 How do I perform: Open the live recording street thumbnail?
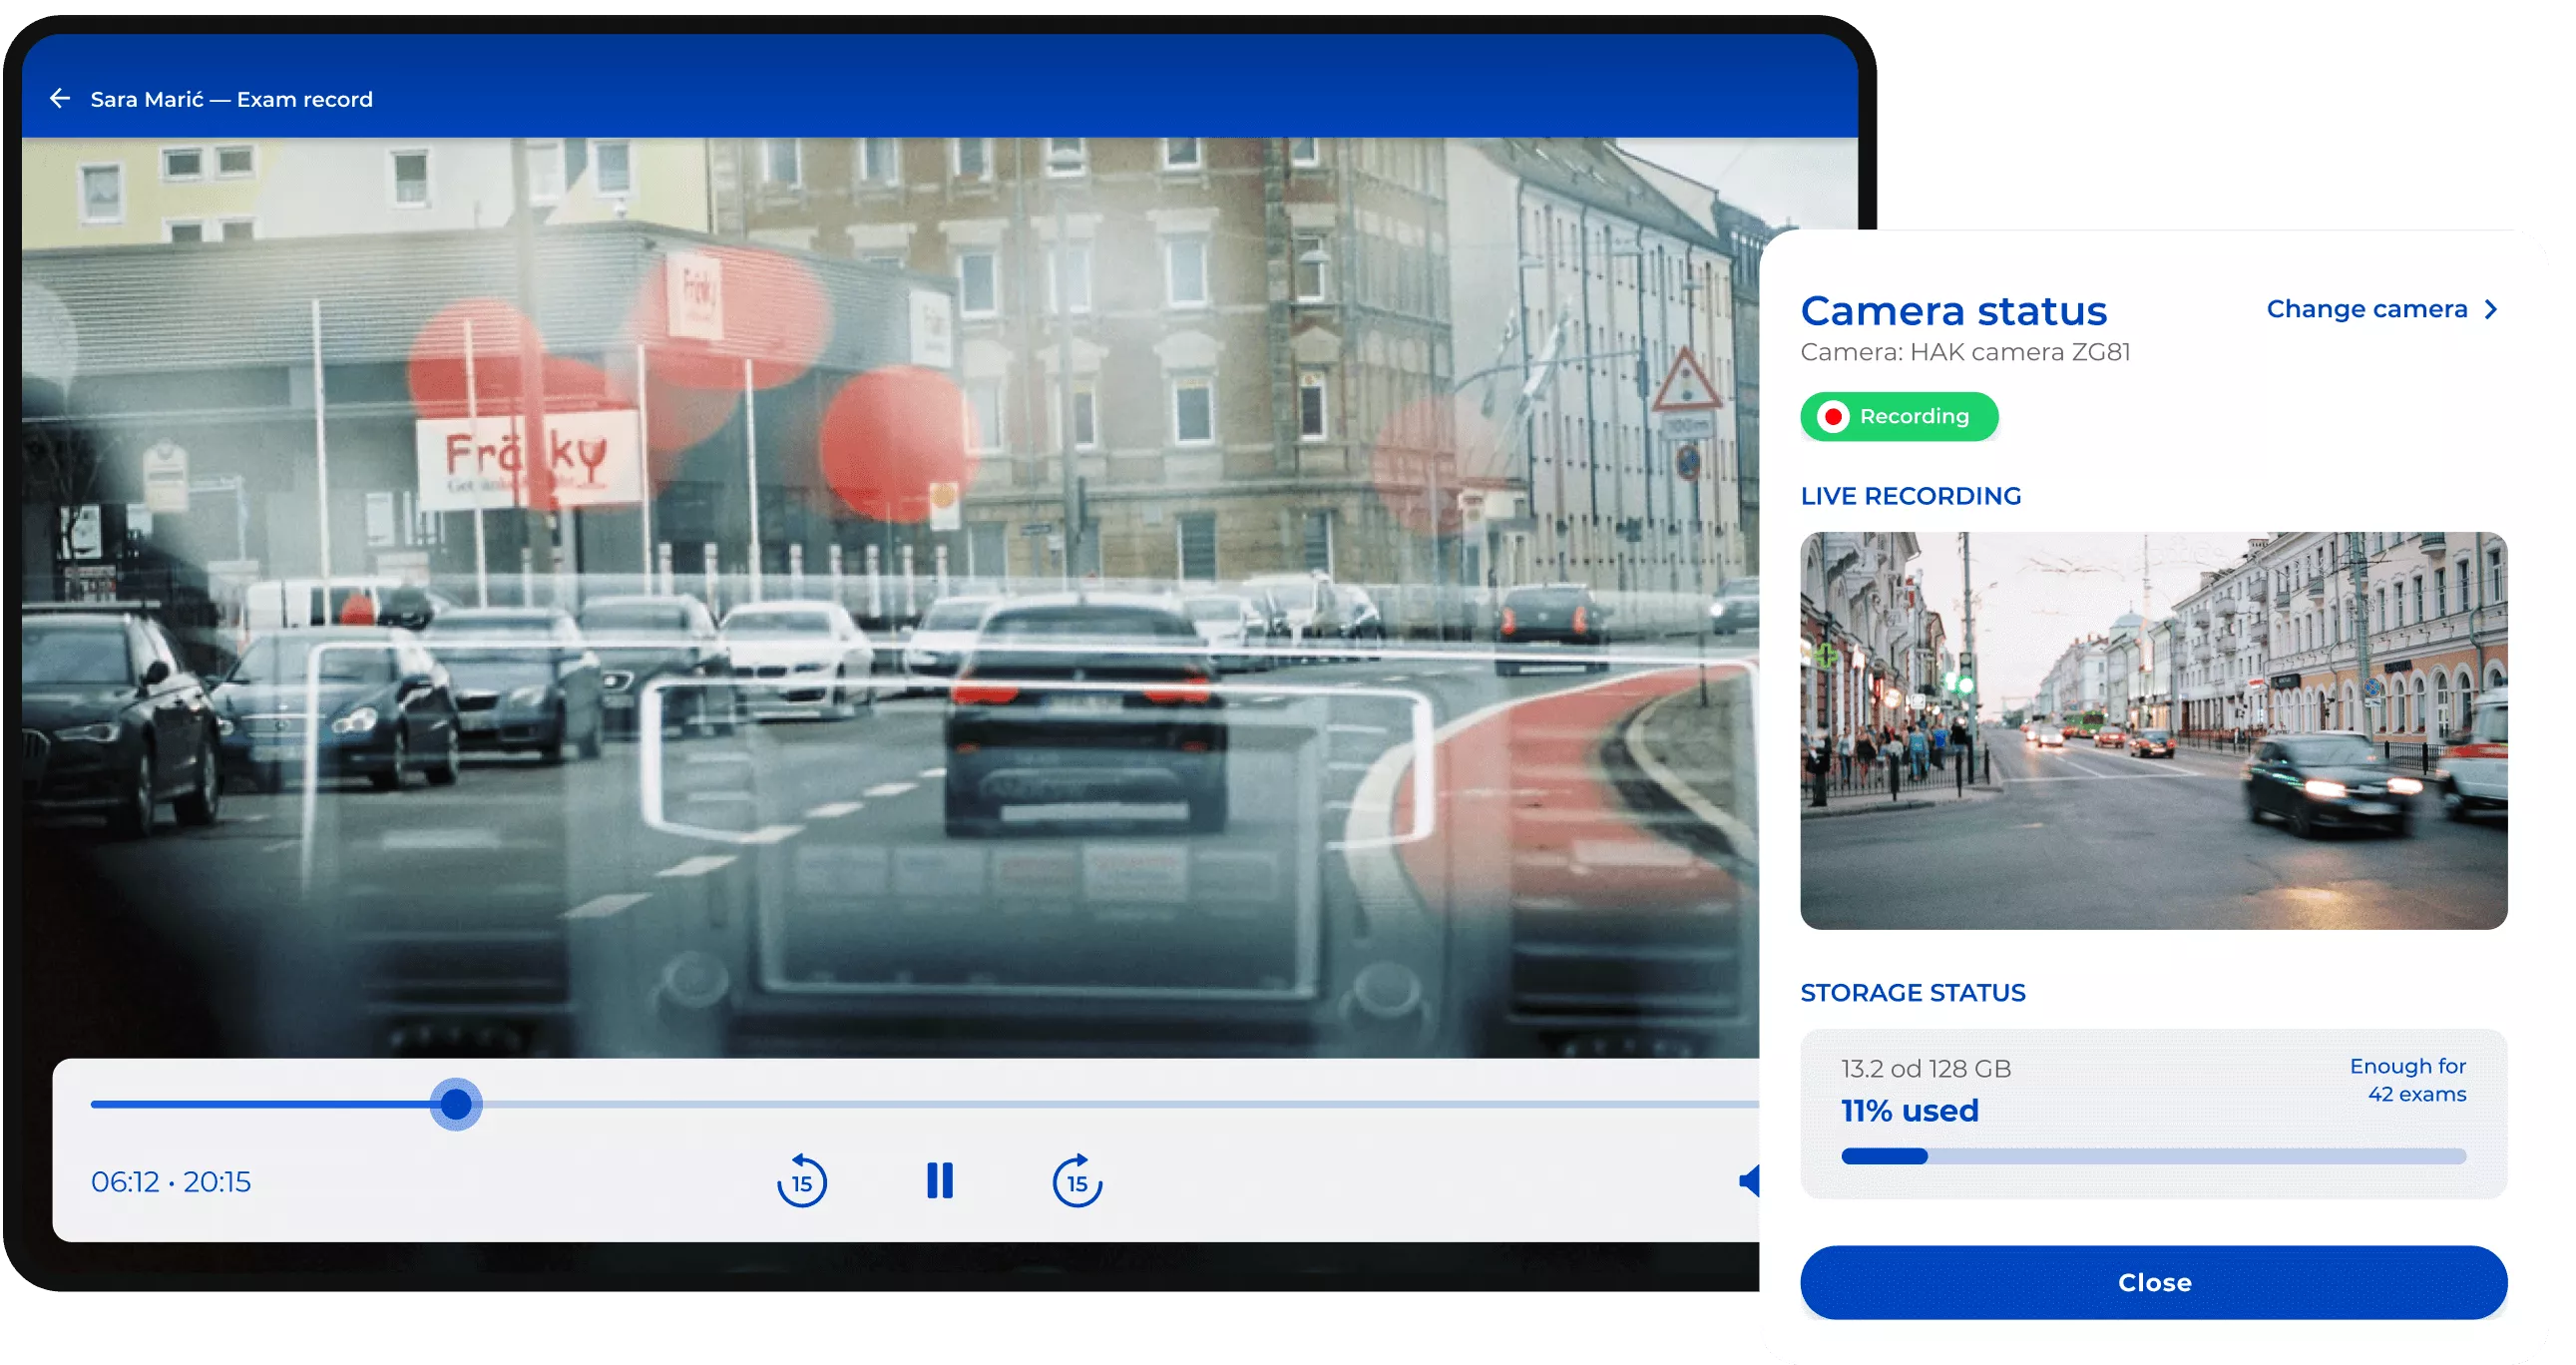coord(2153,730)
